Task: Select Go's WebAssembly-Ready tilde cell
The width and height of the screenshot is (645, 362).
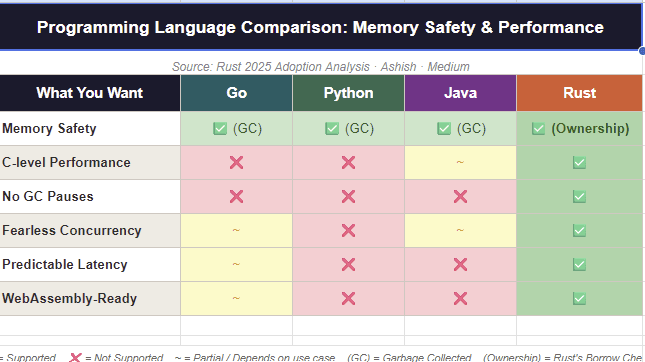Action: pyautogui.click(x=237, y=299)
